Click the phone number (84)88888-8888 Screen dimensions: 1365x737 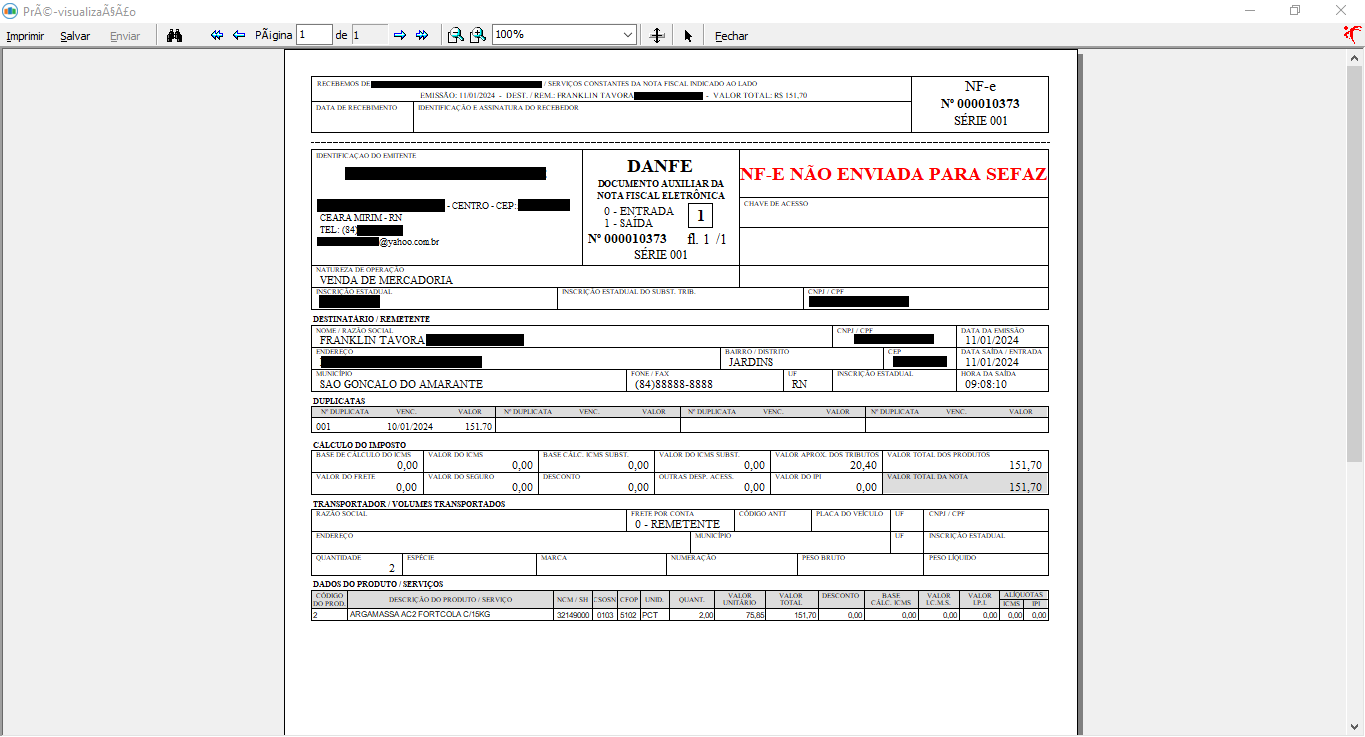click(x=674, y=384)
